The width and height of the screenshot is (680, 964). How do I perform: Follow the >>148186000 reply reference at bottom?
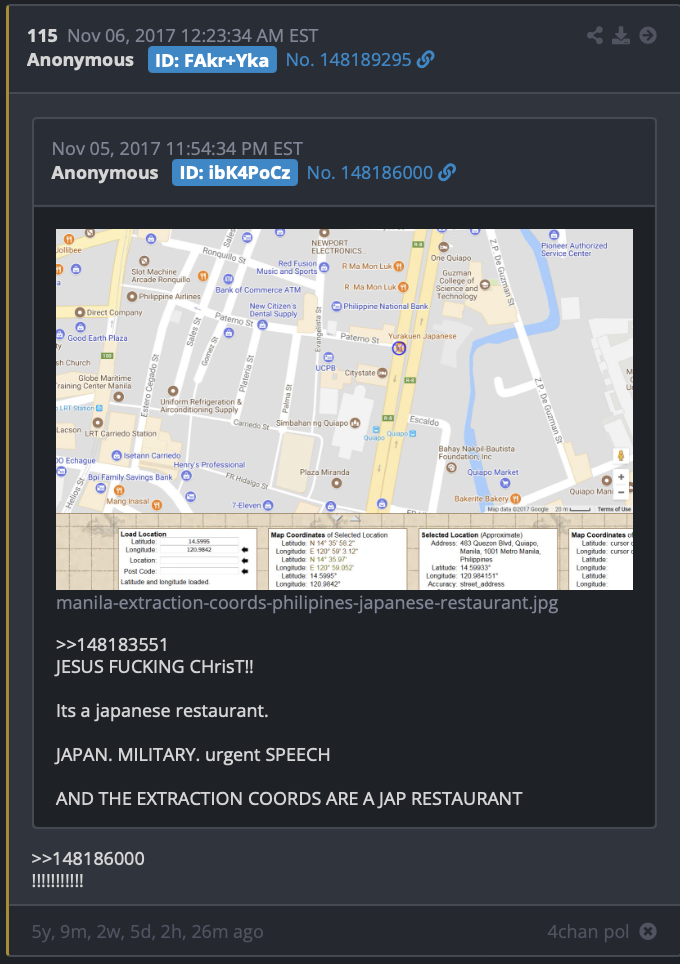coord(88,858)
